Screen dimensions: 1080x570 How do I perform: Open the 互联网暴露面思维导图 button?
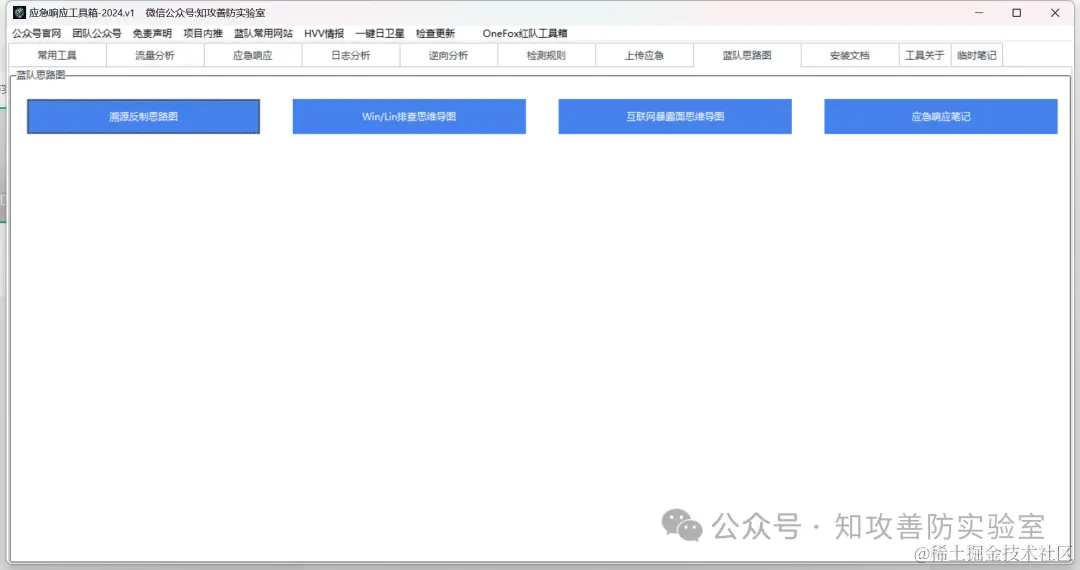coord(675,116)
